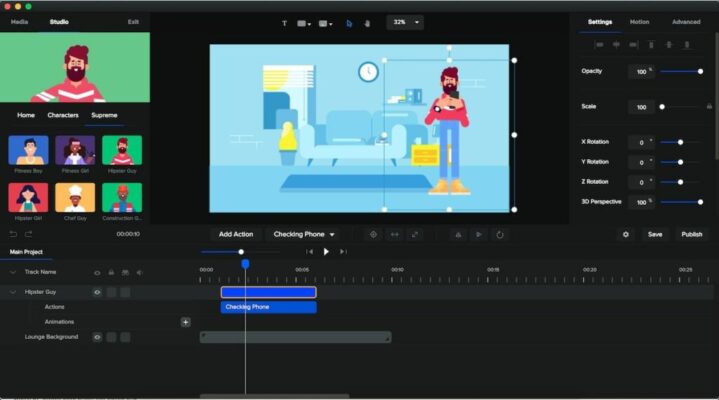Switch to the Motion tab
The width and height of the screenshot is (719, 400).
click(x=639, y=21)
